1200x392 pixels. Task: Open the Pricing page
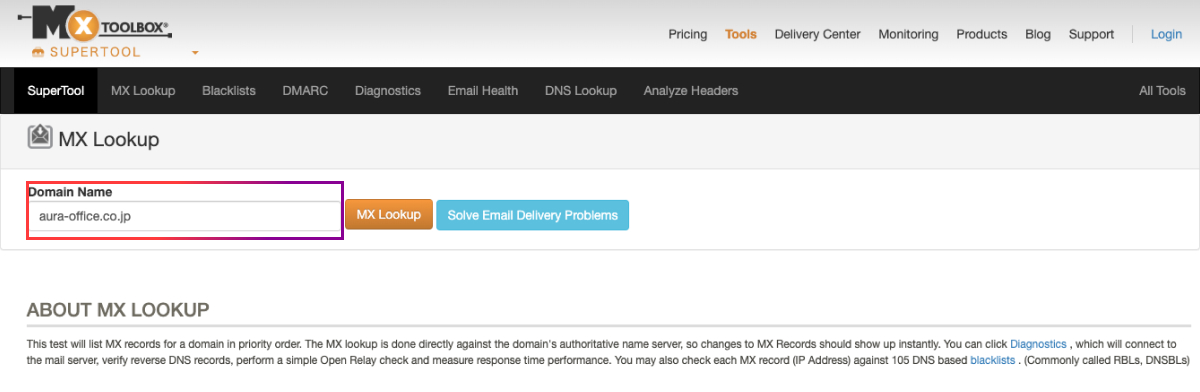688,34
